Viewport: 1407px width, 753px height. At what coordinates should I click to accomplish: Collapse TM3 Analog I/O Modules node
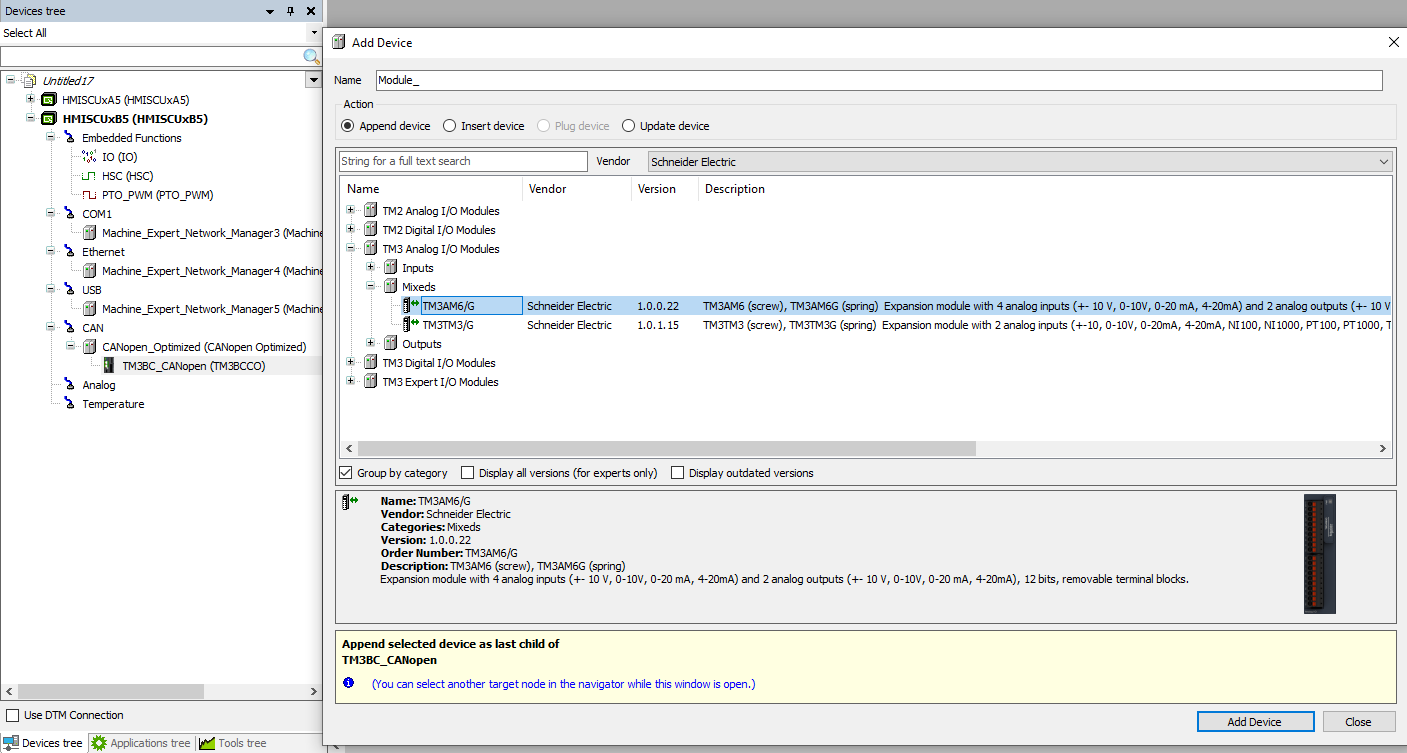coord(351,249)
